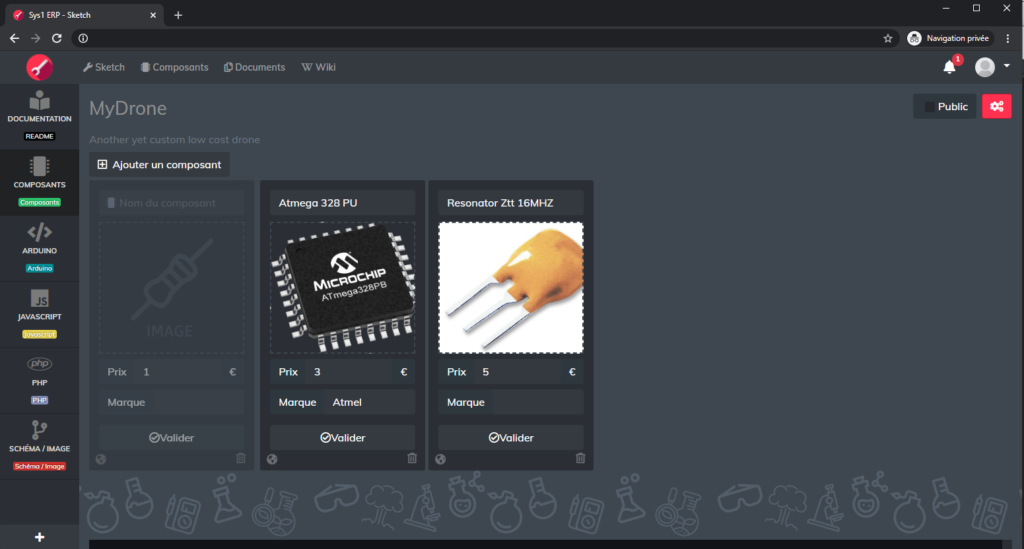Click the Marque field containing Atmel
Screen dimensions: 1024x549
(368, 402)
